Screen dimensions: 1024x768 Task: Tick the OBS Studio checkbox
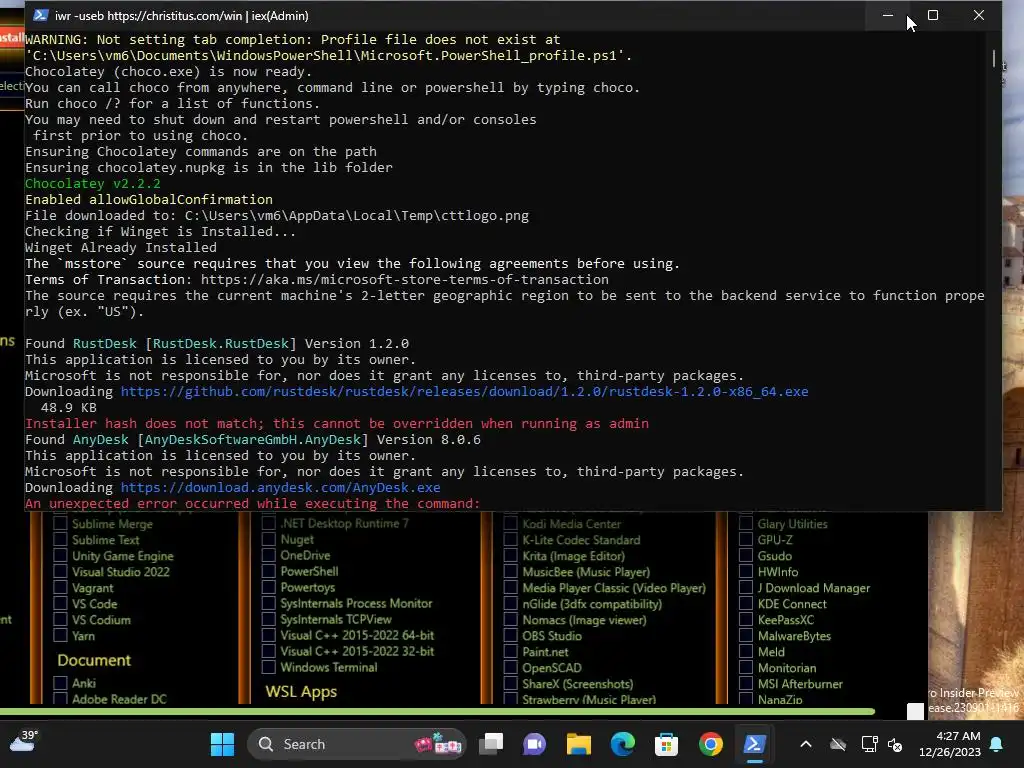point(511,635)
